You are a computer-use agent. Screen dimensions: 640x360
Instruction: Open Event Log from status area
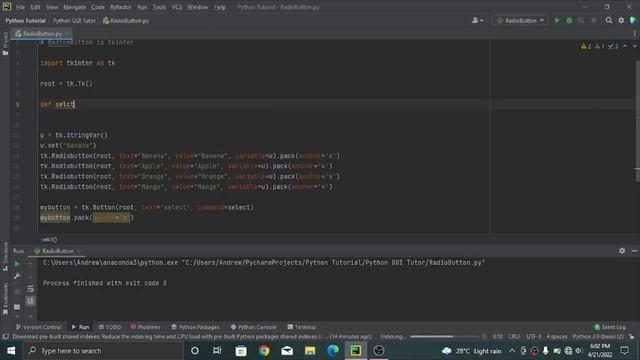click(609, 327)
